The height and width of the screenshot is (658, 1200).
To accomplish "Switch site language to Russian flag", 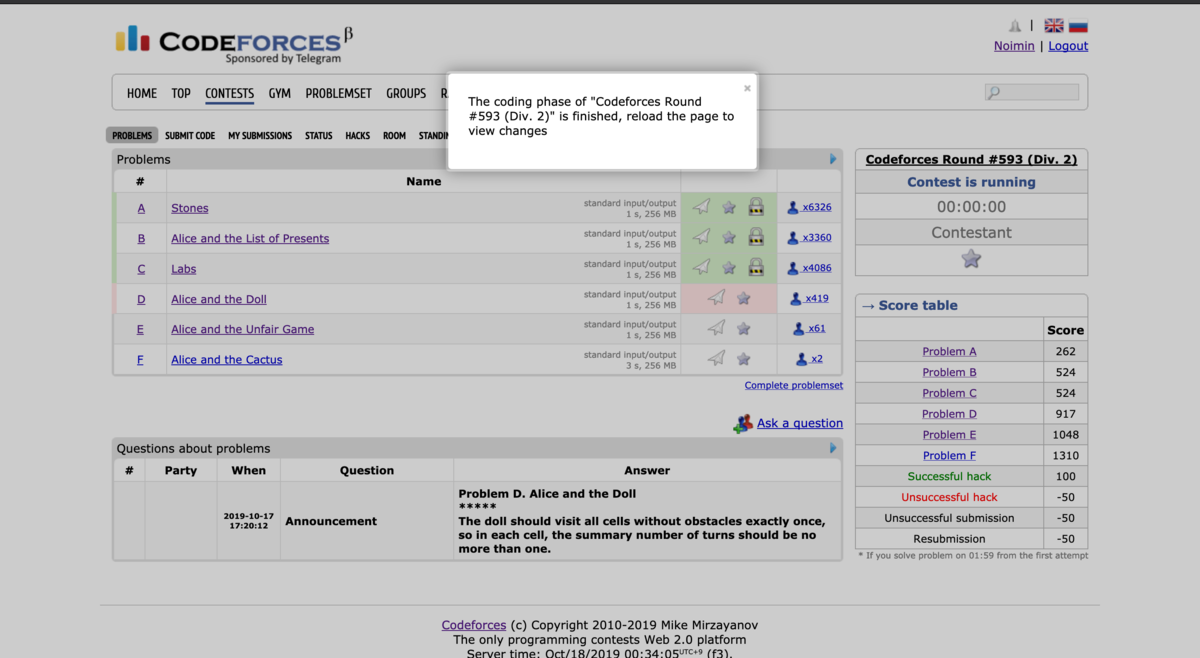I will [1078, 26].
